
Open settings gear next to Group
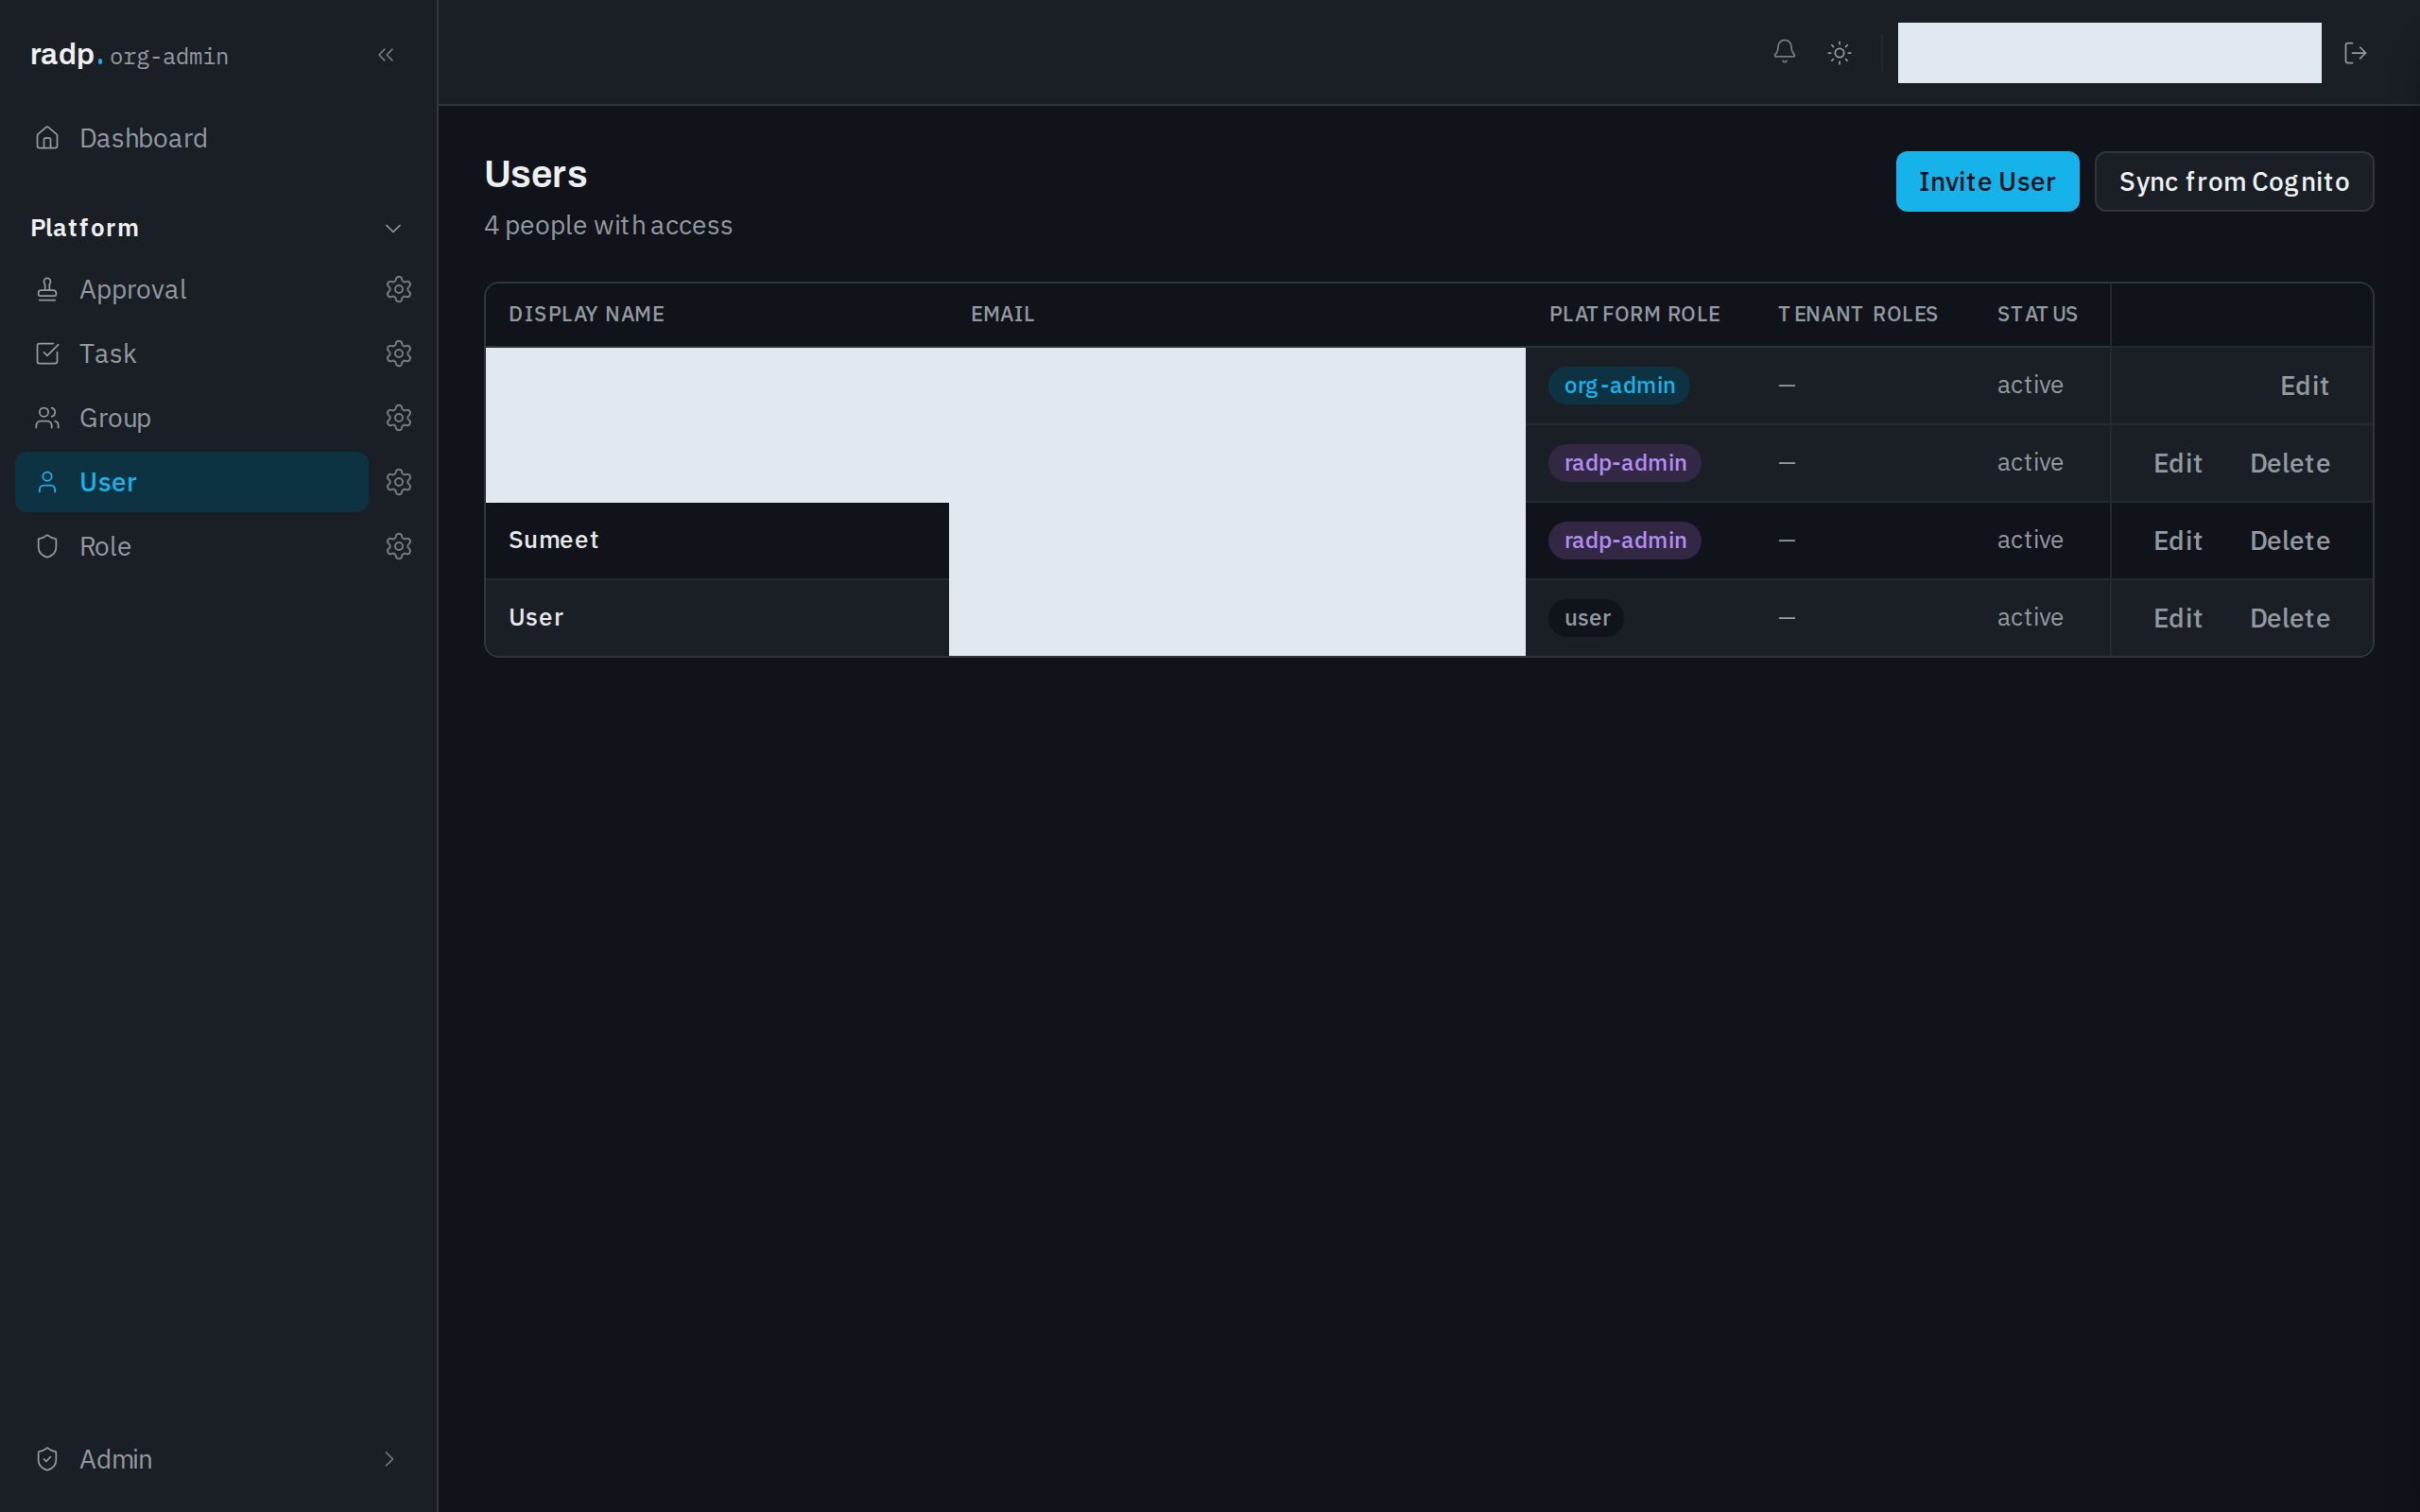[399, 418]
